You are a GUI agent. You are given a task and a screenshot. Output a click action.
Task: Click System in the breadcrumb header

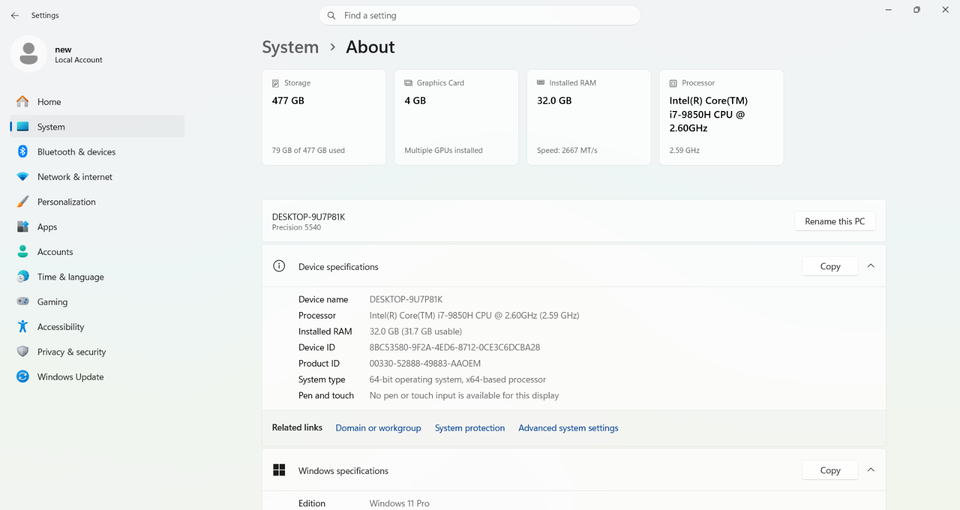(290, 47)
